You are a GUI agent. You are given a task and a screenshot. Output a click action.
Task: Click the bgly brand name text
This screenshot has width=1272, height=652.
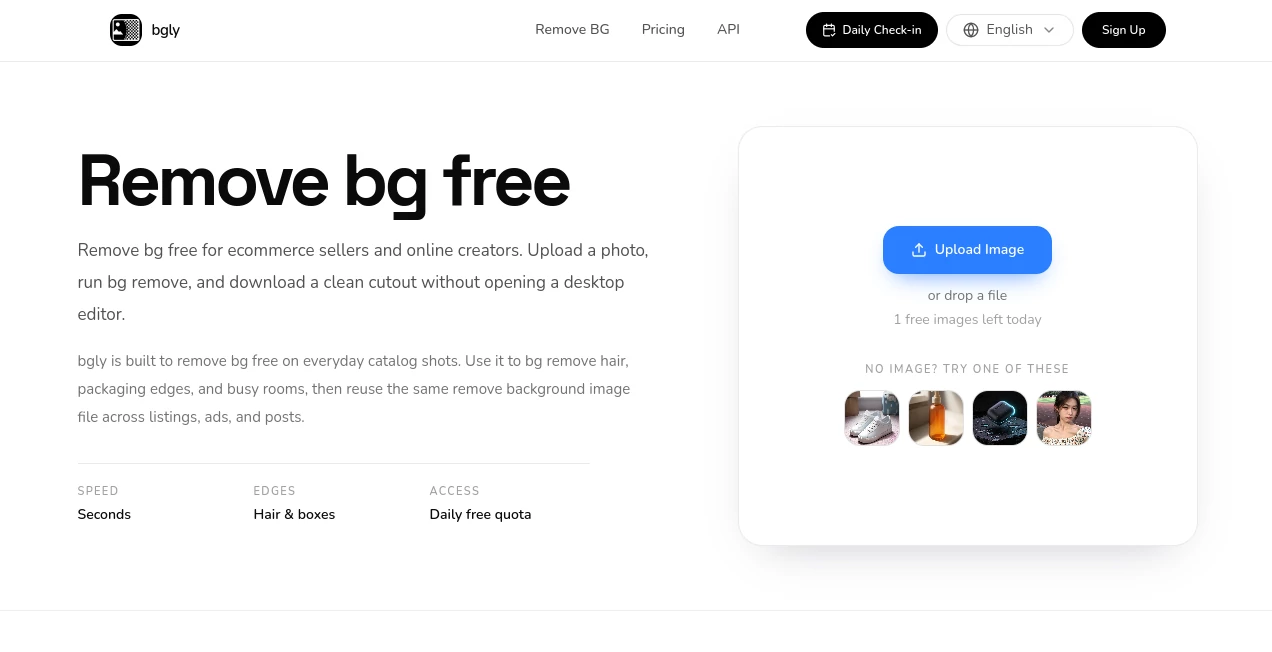166,30
